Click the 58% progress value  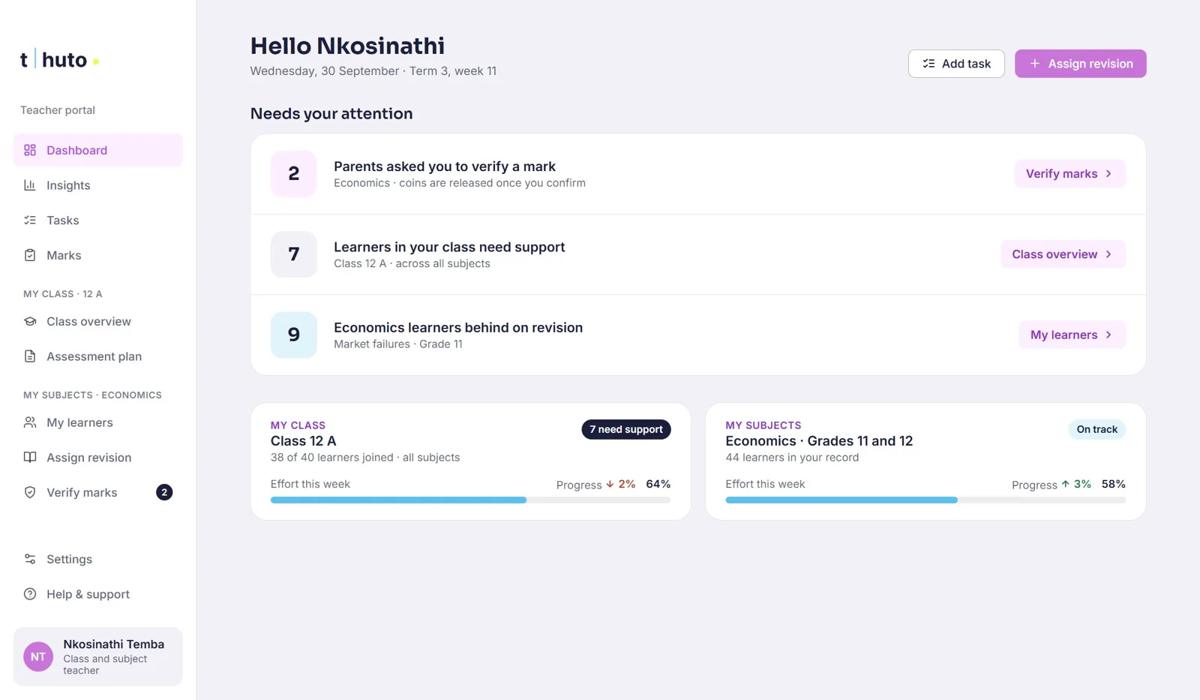[x=1113, y=484]
